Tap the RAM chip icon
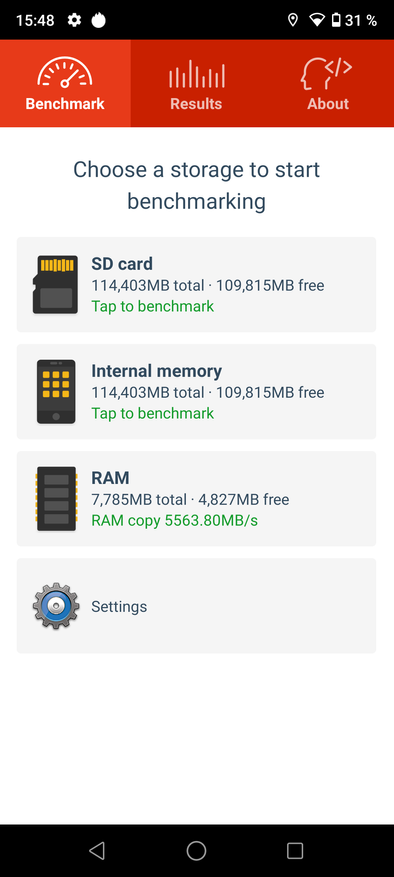Image resolution: width=394 pixels, height=877 pixels. pyautogui.click(x=55, y=498)
